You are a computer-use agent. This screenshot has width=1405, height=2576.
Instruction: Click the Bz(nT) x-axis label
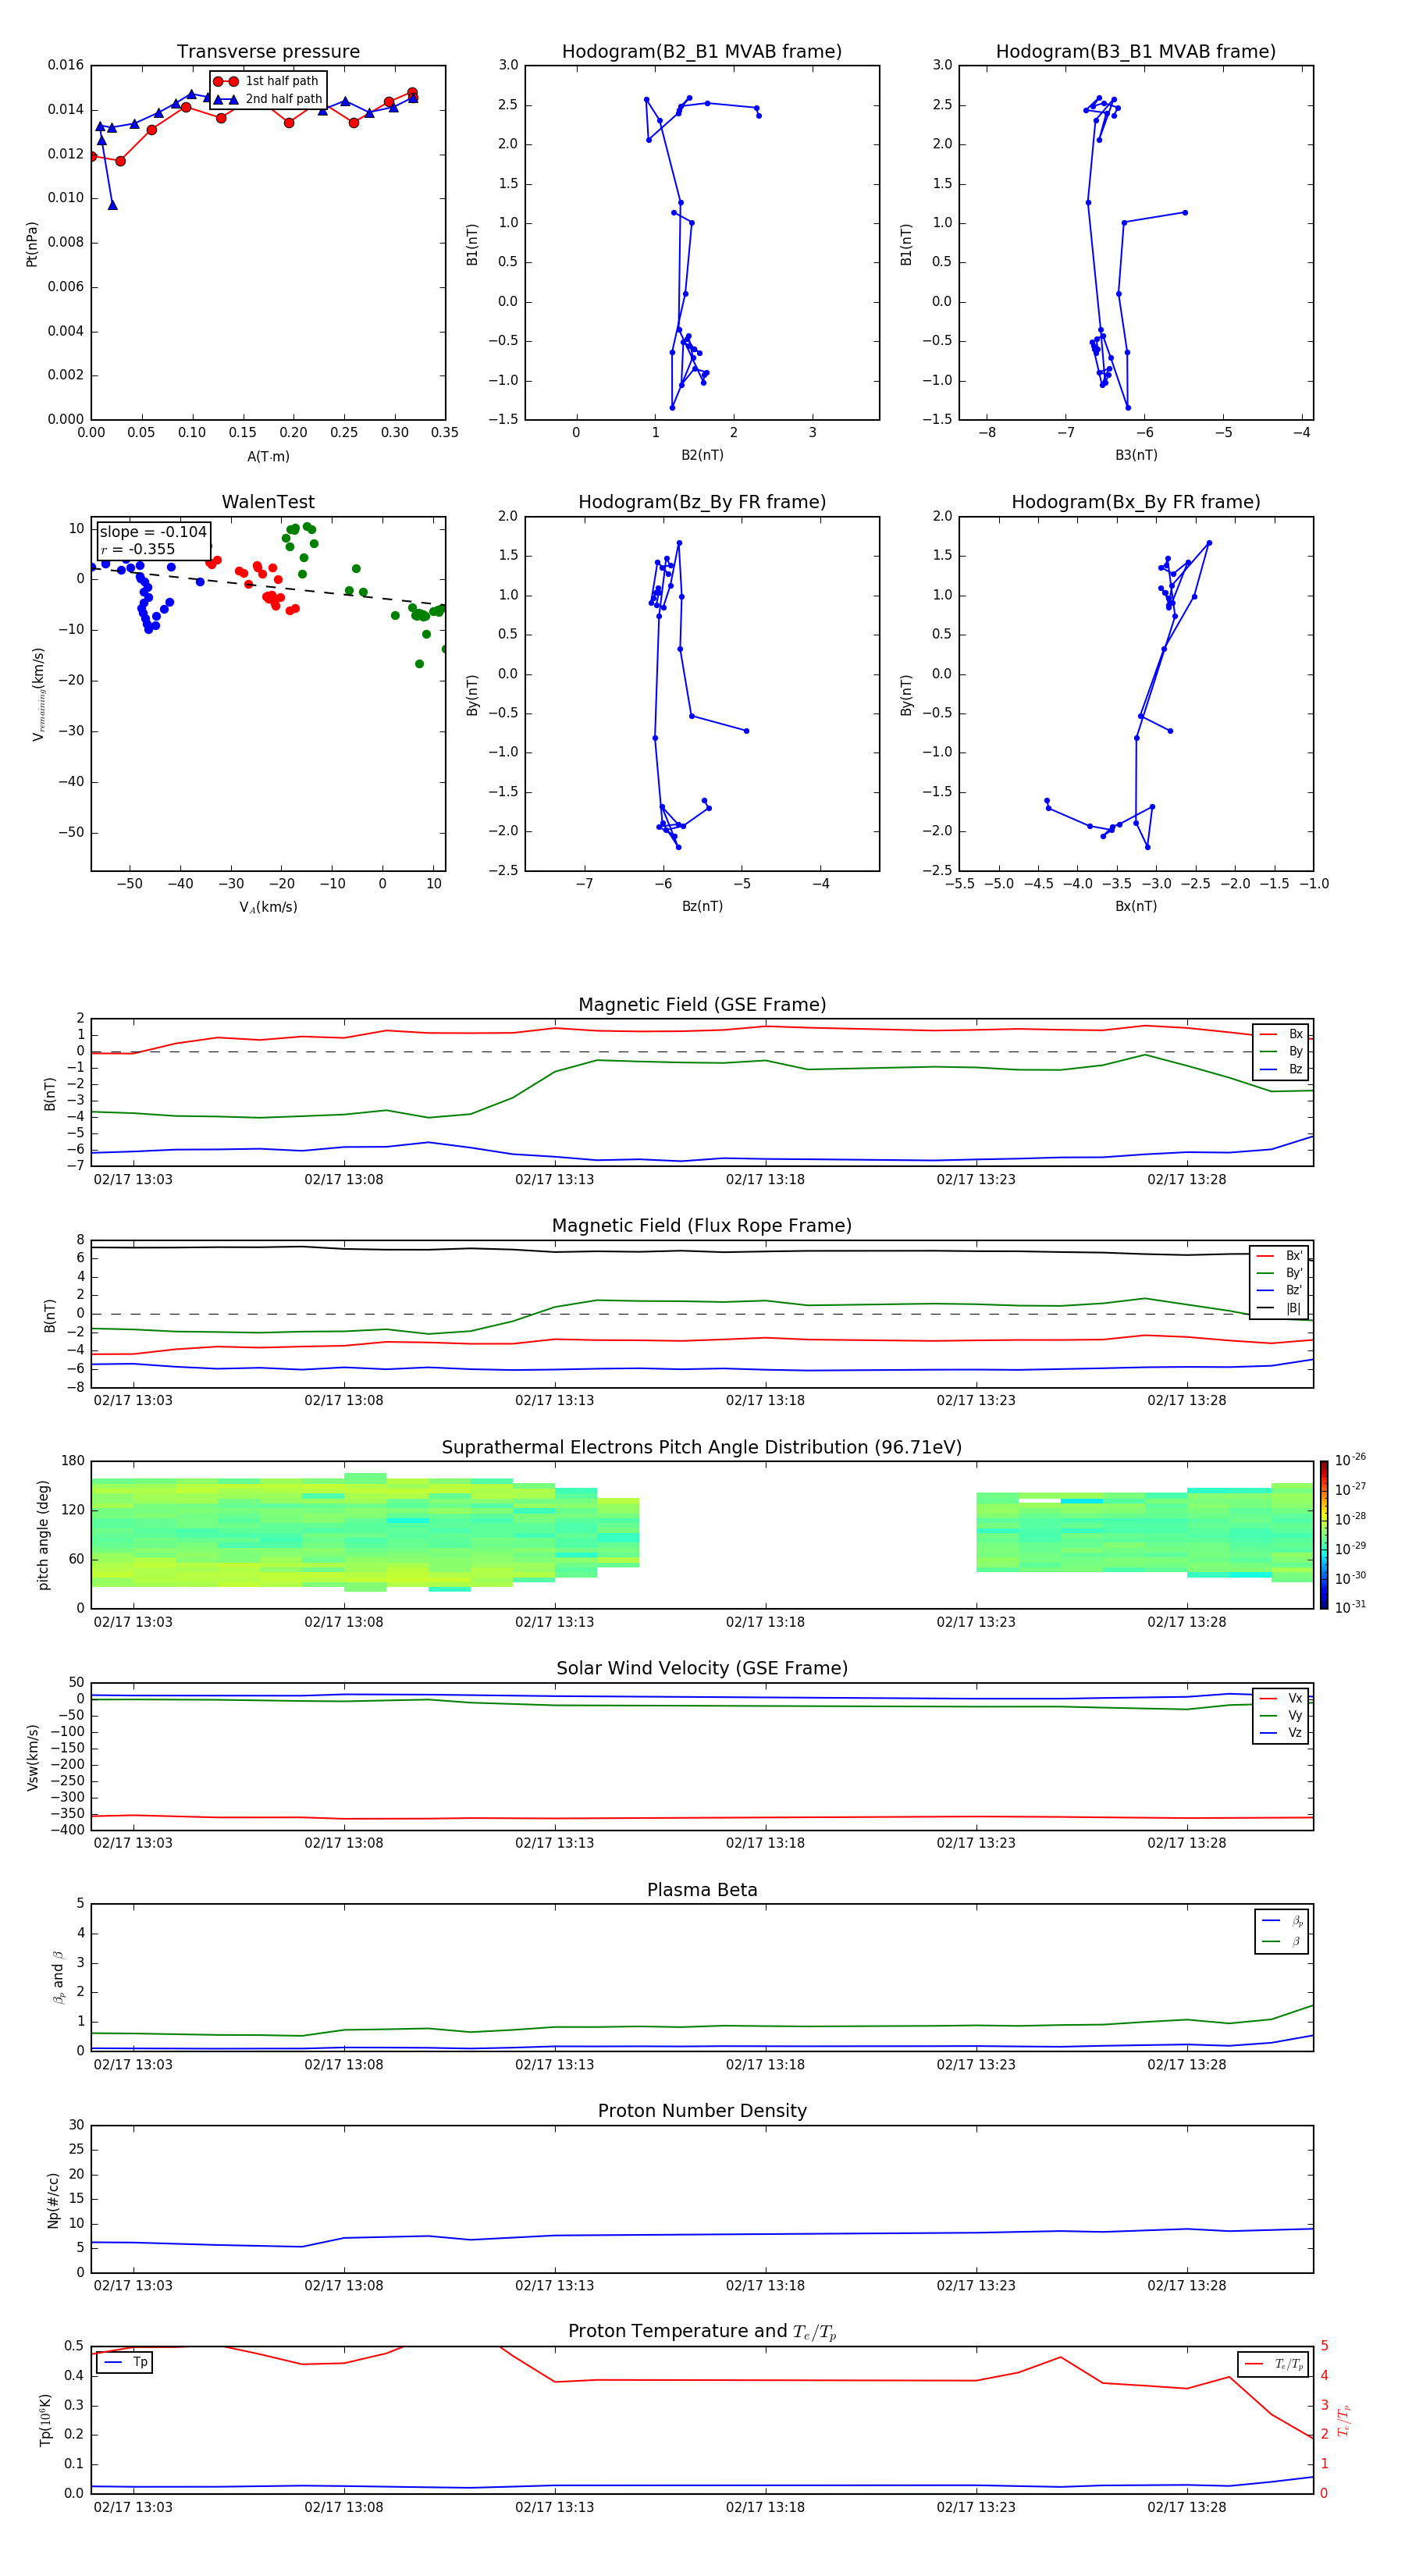coord(702,906)
